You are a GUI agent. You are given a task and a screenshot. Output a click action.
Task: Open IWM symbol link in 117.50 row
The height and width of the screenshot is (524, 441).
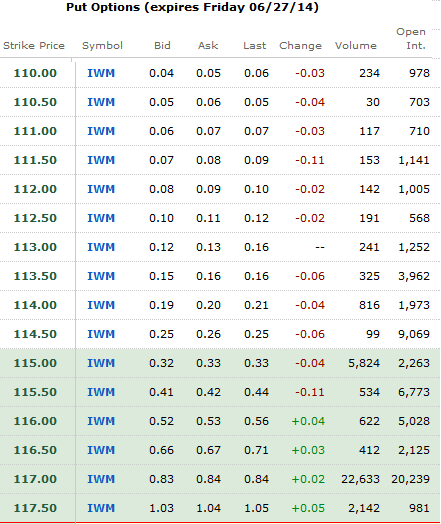coord(101,508)
